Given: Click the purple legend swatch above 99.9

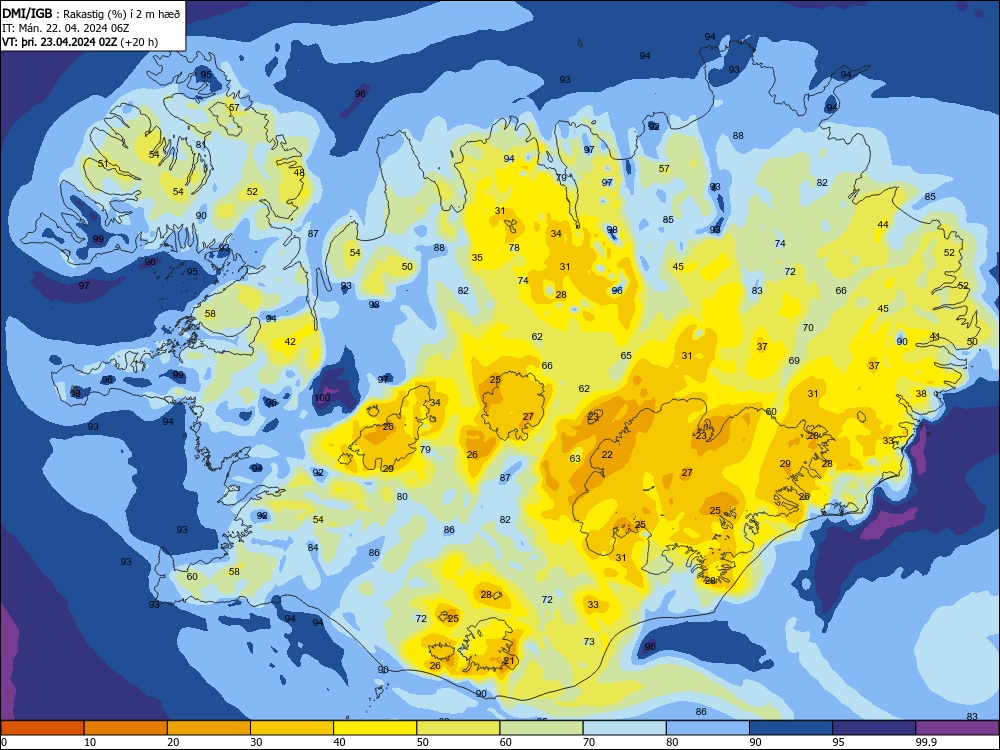Looking at the screenshot, I should coord(957,728).
